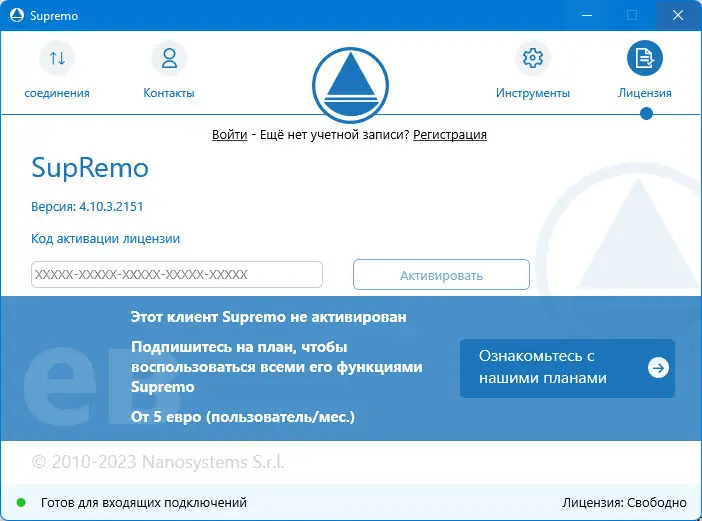
Task: Open the connections (соединения) arrows icon
Action: coord(57,58)
